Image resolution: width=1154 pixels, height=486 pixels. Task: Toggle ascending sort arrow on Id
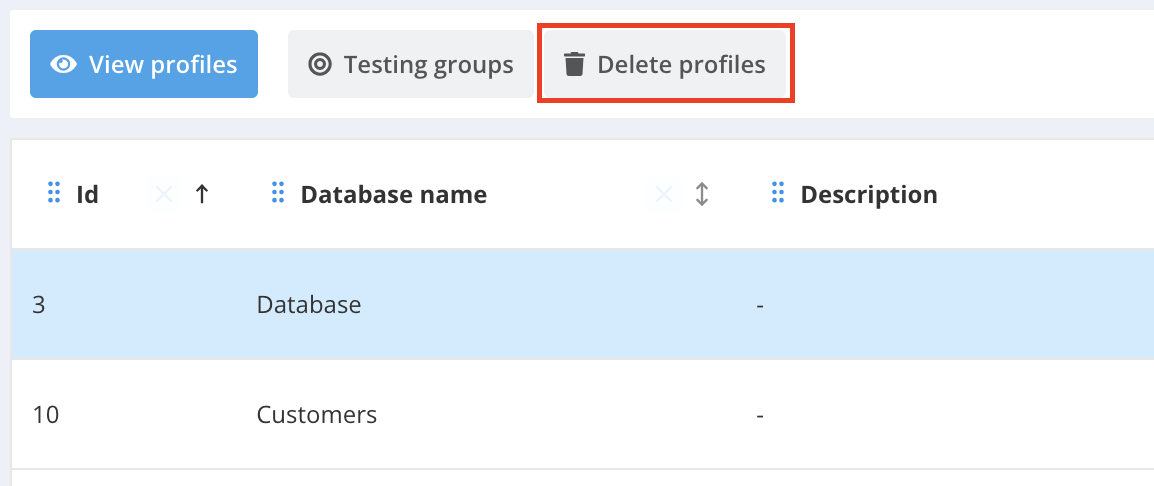[x=202, y=194]
